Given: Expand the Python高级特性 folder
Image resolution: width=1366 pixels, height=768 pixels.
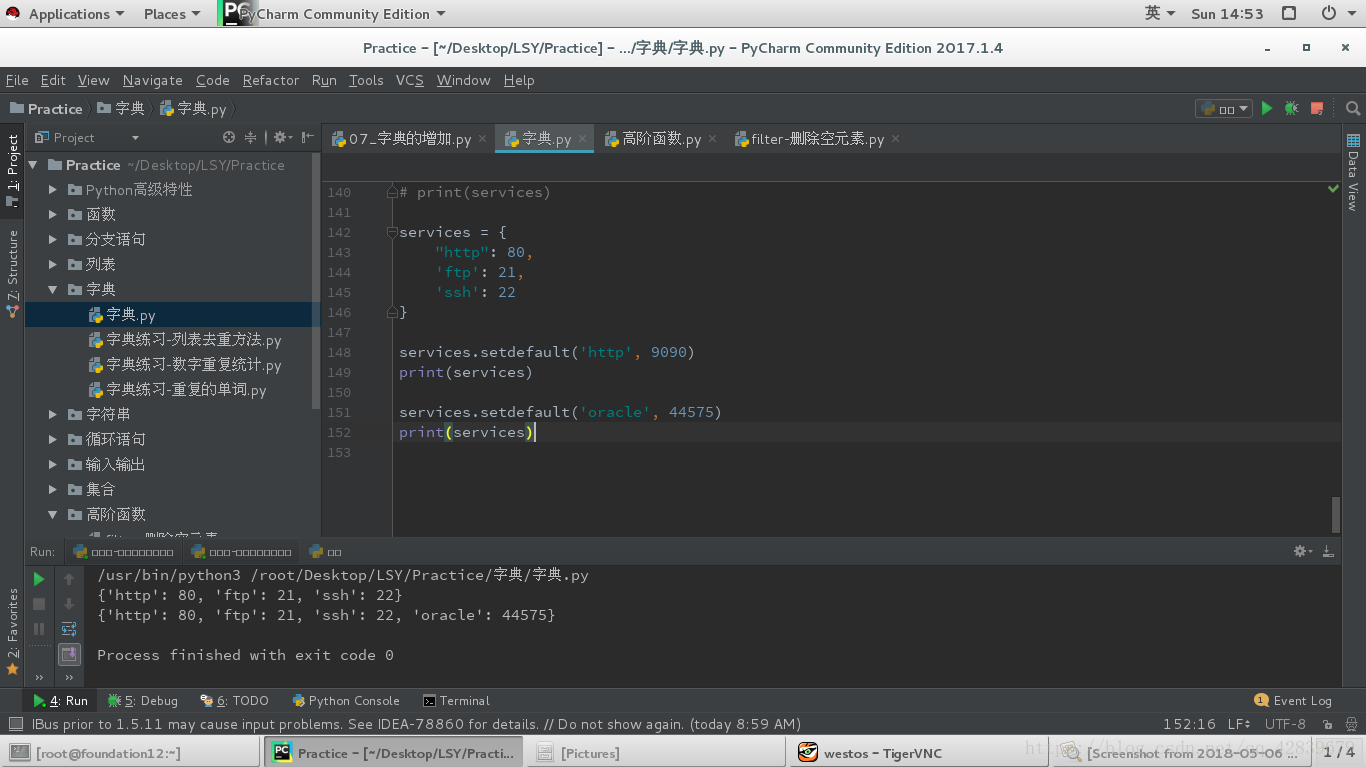Looking at the screenshot, I should 53,189.
